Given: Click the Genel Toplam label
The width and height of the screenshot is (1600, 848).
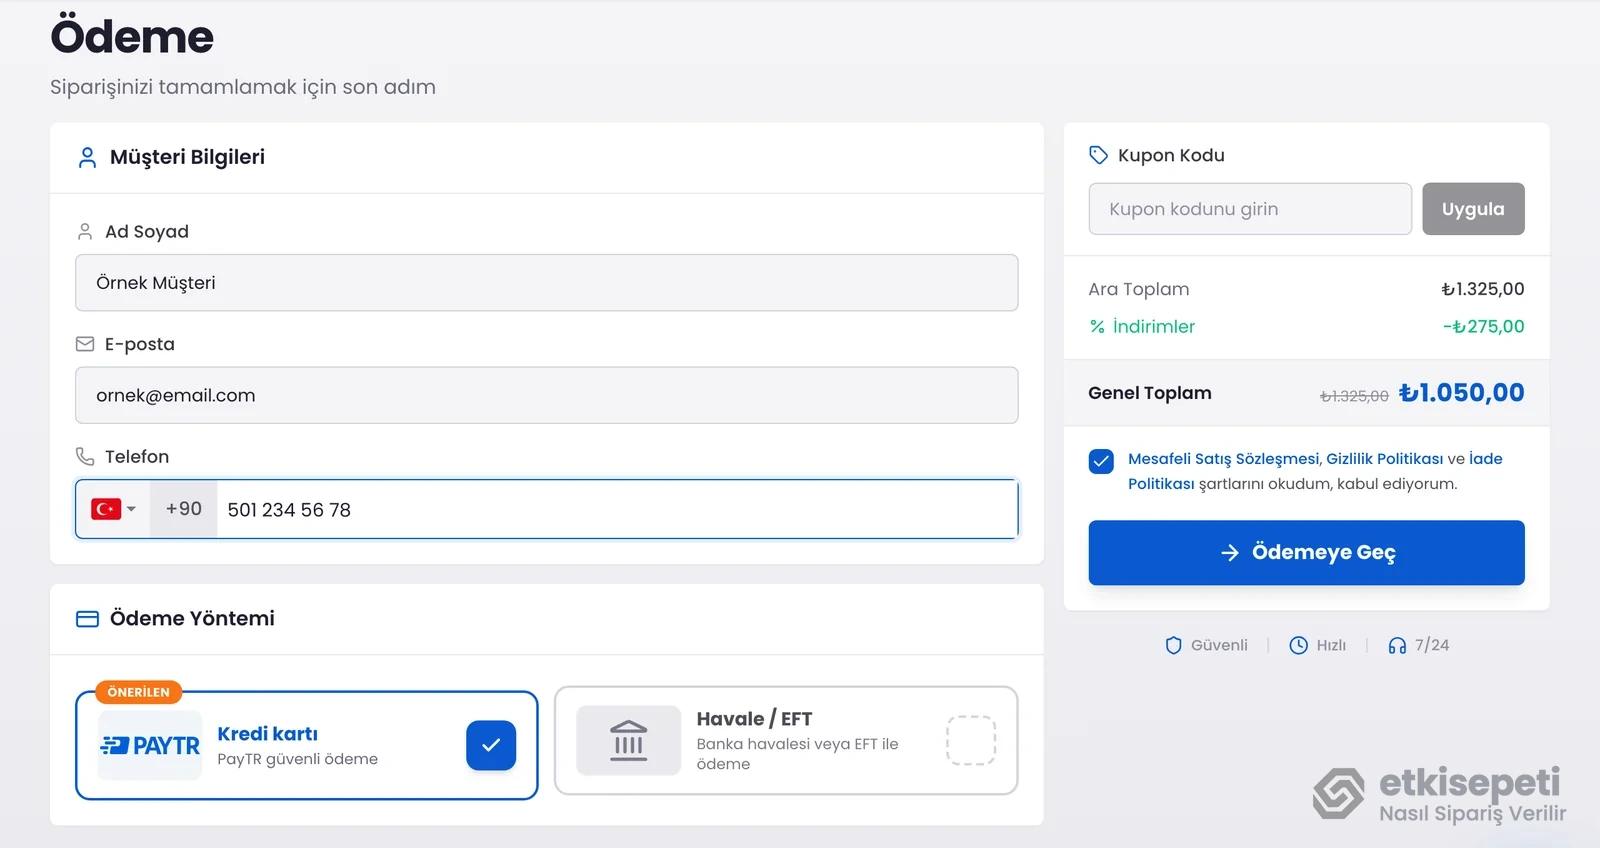Looking at the screenshot, I should (1150, 393).
